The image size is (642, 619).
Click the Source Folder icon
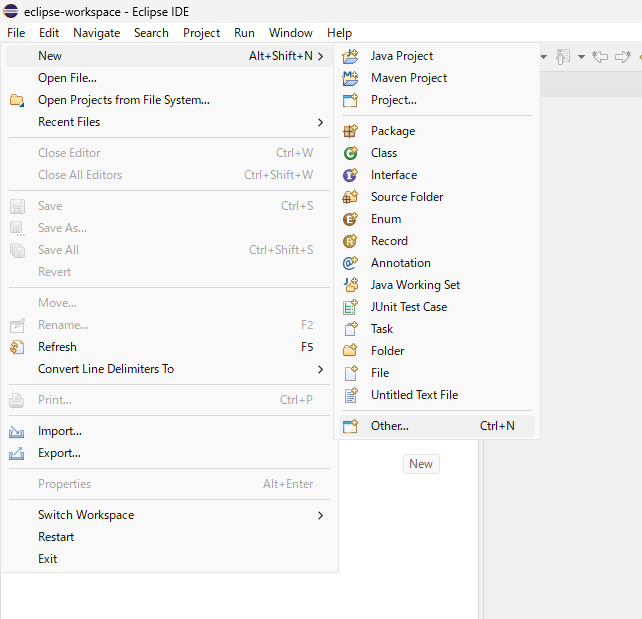coord(350,197)
